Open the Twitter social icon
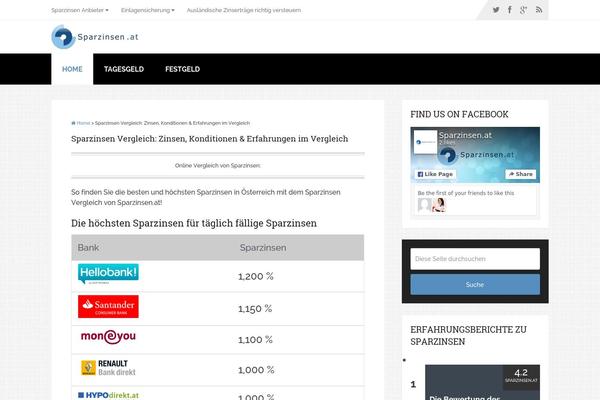Screen dimensions: 600x400 tap(496, 10)
